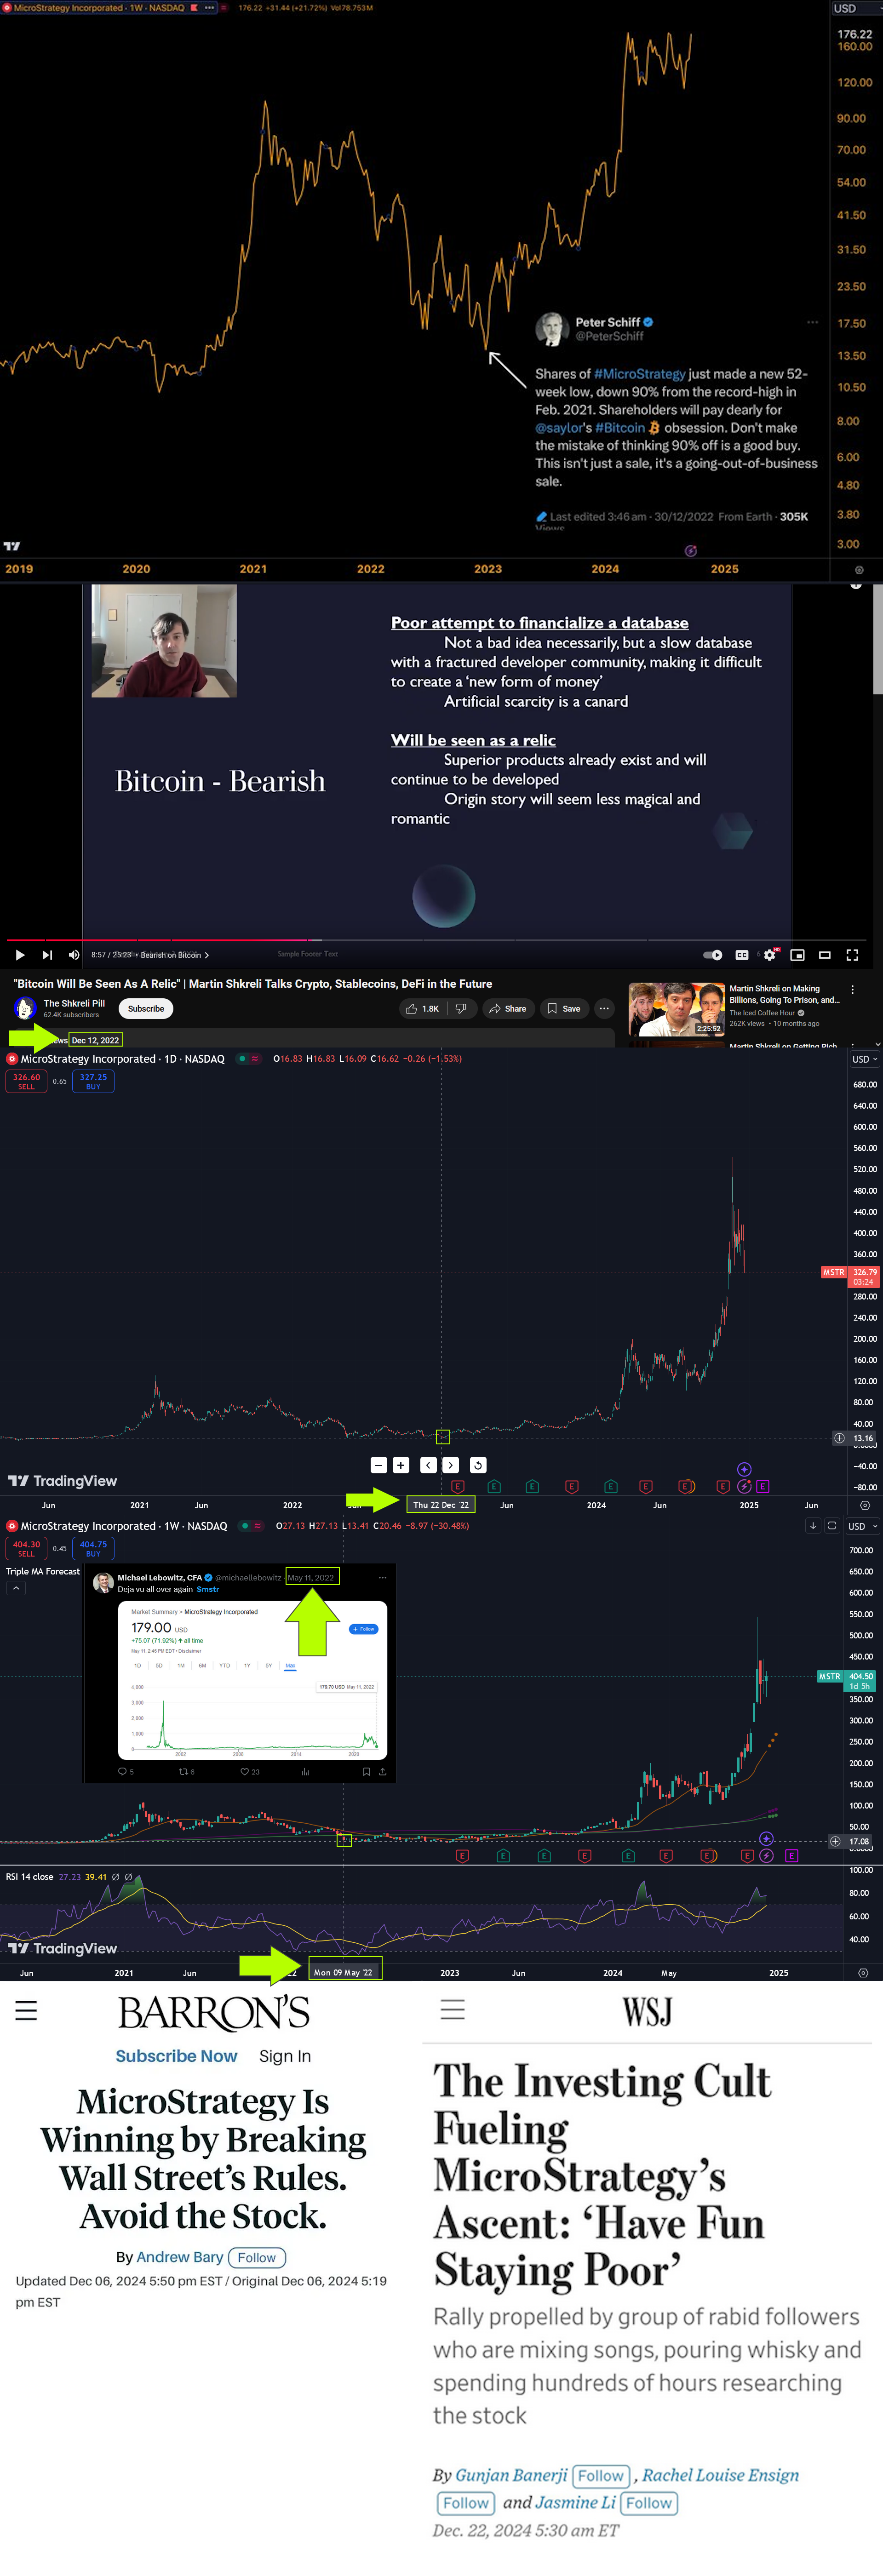883x2576 pixels.
Task: Open options menu for recommended Shkreli video
Action: (x=852, y=989)
